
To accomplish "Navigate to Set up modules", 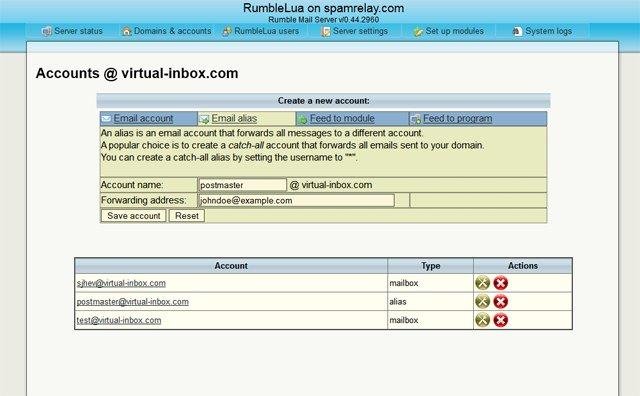I will (x=454, y=31).
